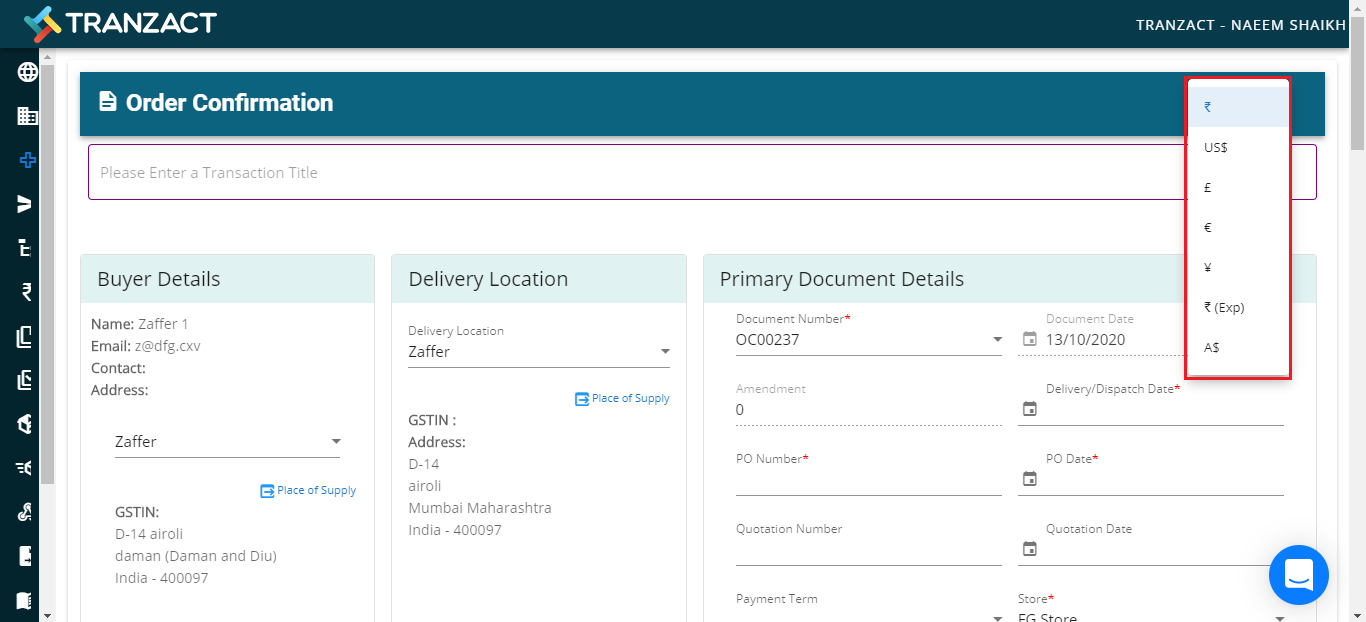Click the TRANZACT logo
Image resolution: width=1366 pixels, height=622 pixels.
pos(121,23)
